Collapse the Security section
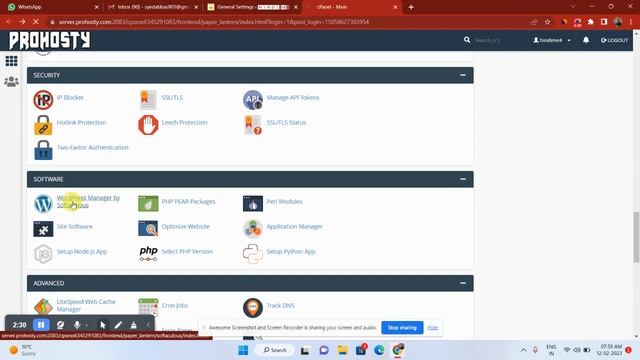 pyautogui.click(x=462, y=75)
